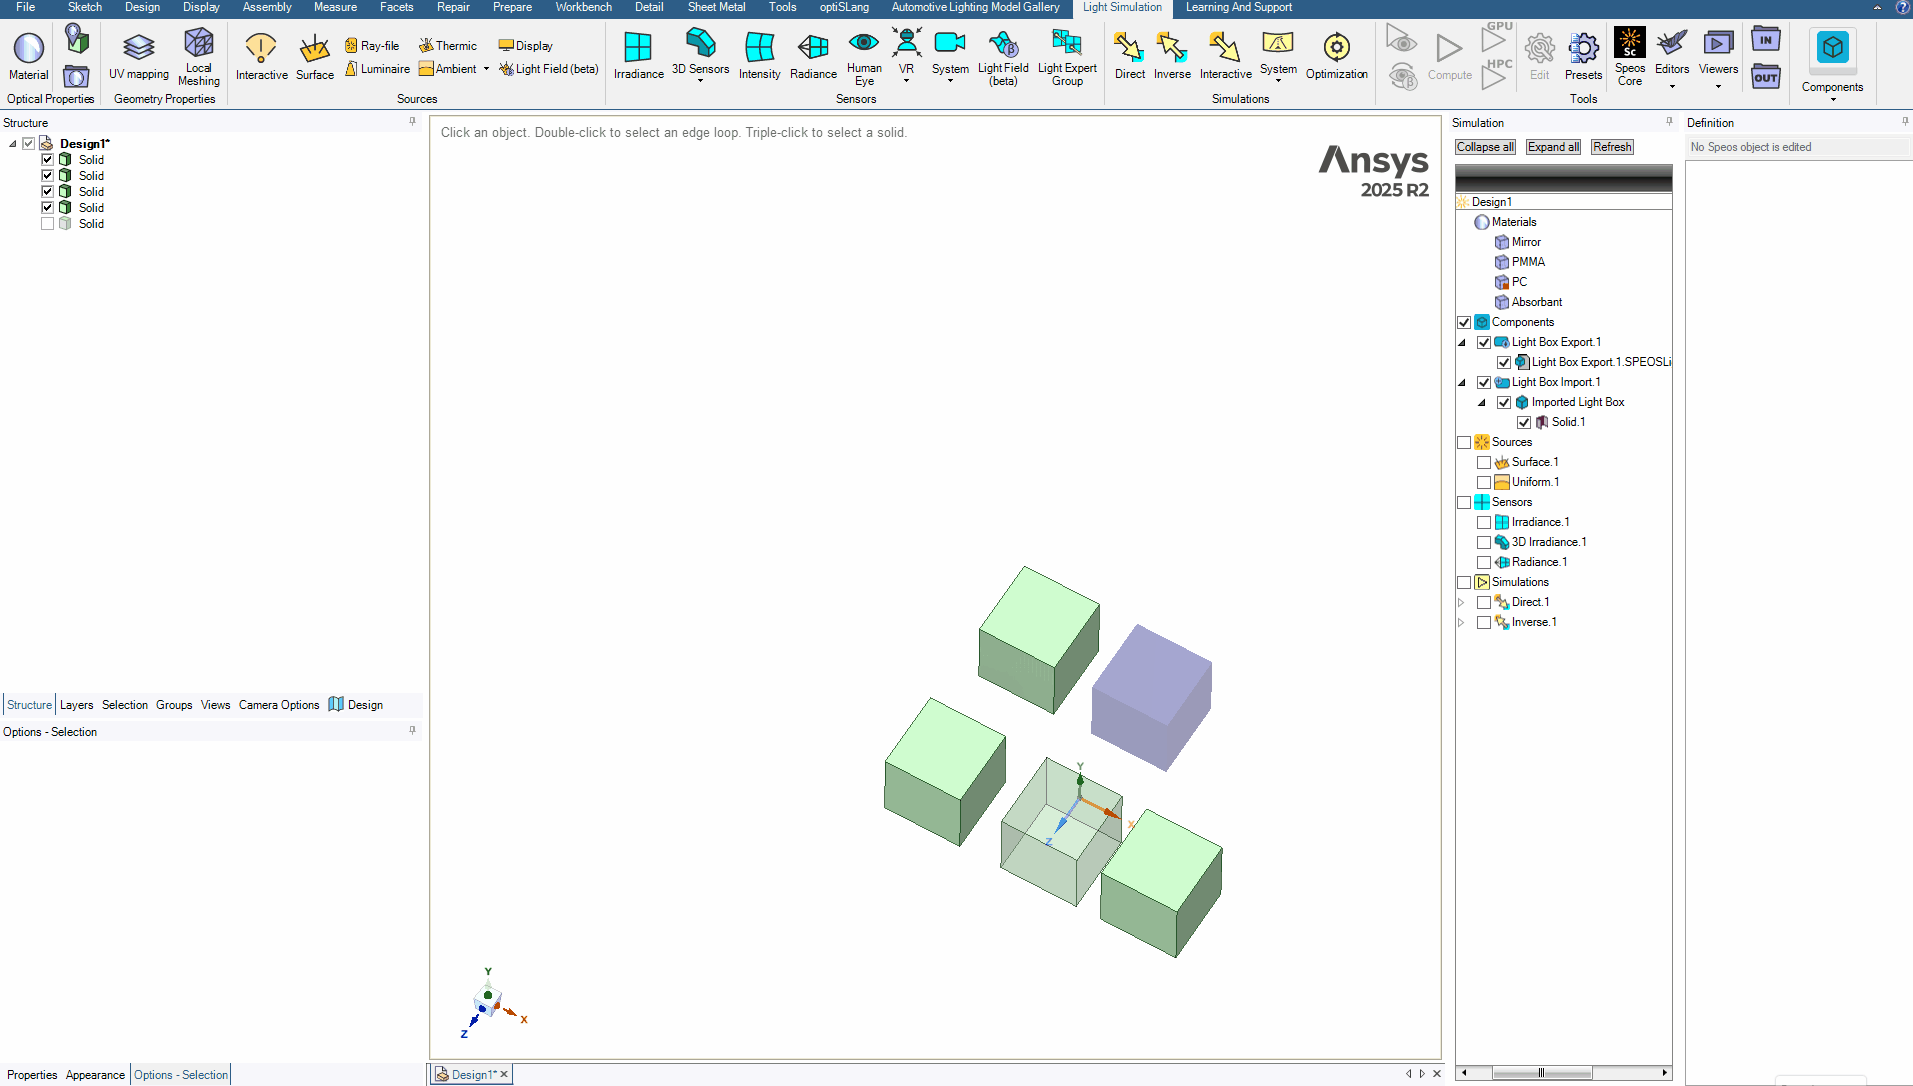The width and height of the screenshot is (1913, 1086).
Task: Launch Speos Core
Action: click(x=1630, y=58)
